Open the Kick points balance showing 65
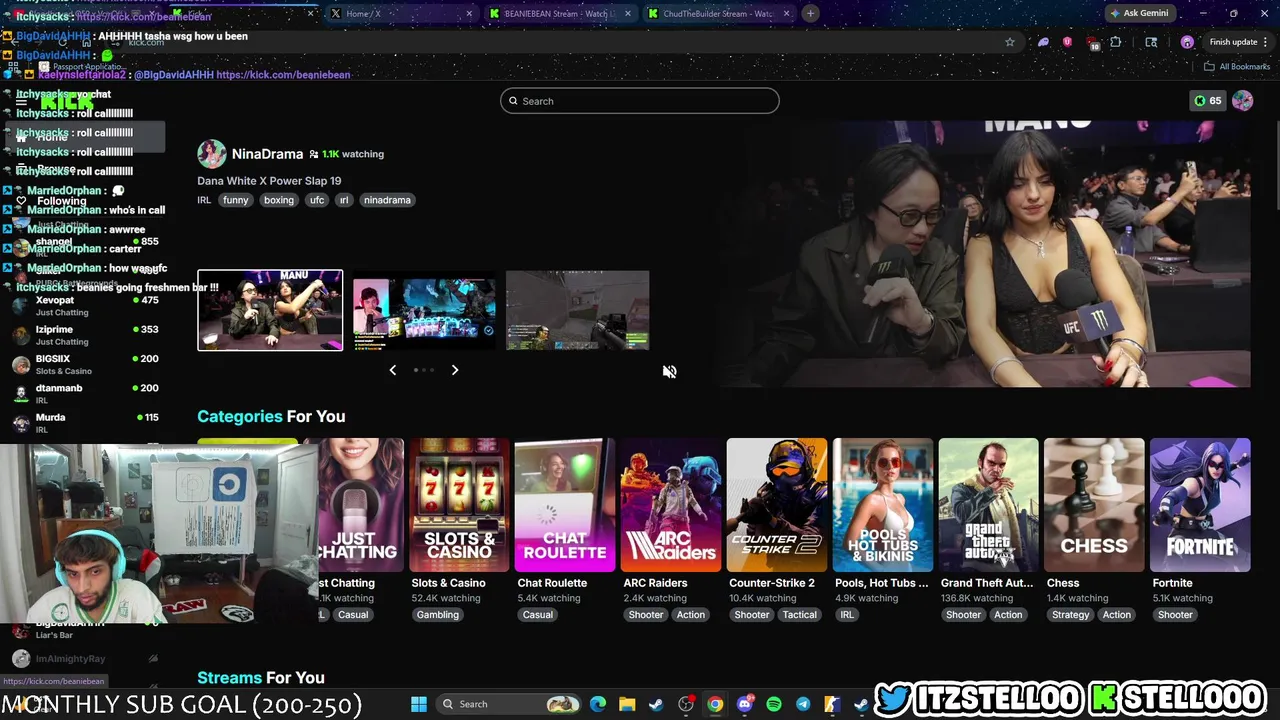 [x=1207, y=100]
